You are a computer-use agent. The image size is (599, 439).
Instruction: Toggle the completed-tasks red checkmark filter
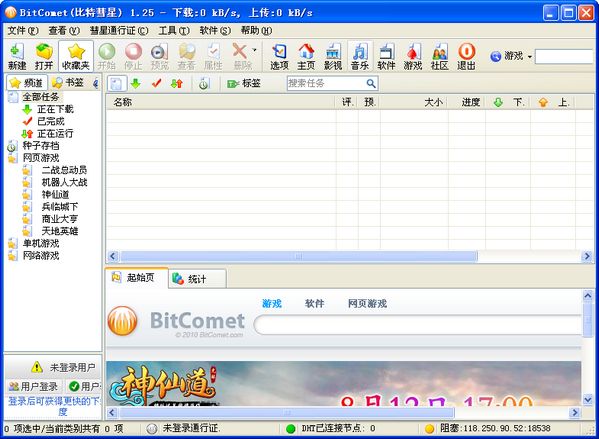click(x=156, y=83)
